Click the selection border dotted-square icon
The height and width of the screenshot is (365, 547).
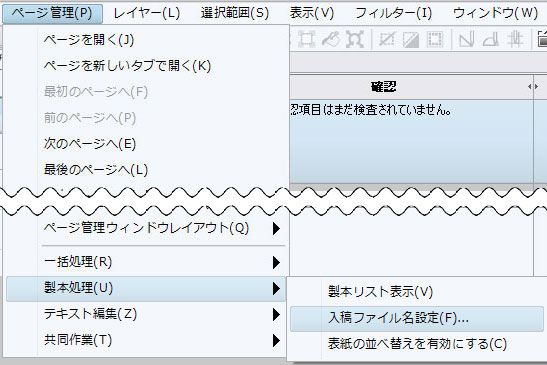435,39
